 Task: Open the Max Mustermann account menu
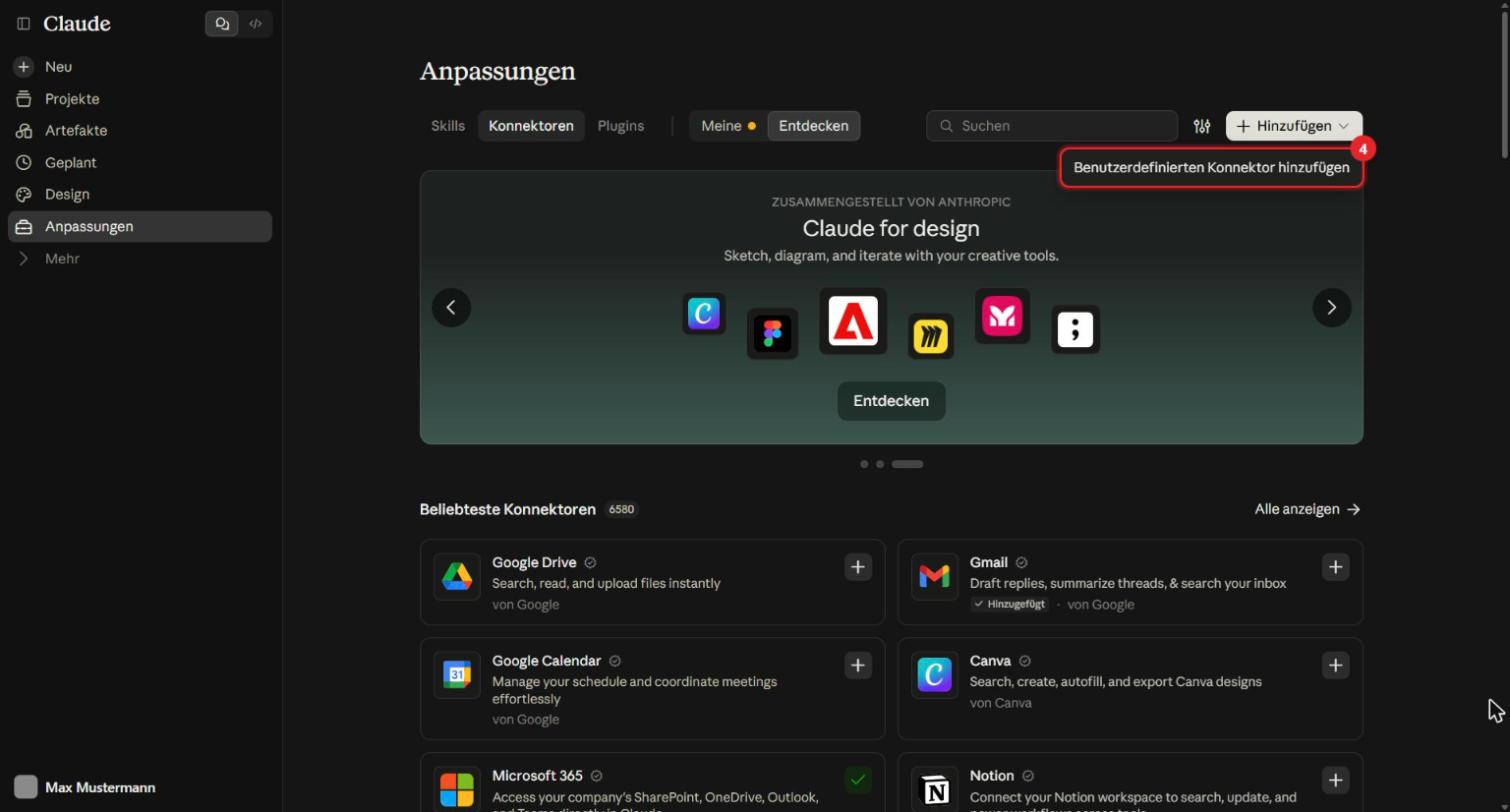point(86,787)
